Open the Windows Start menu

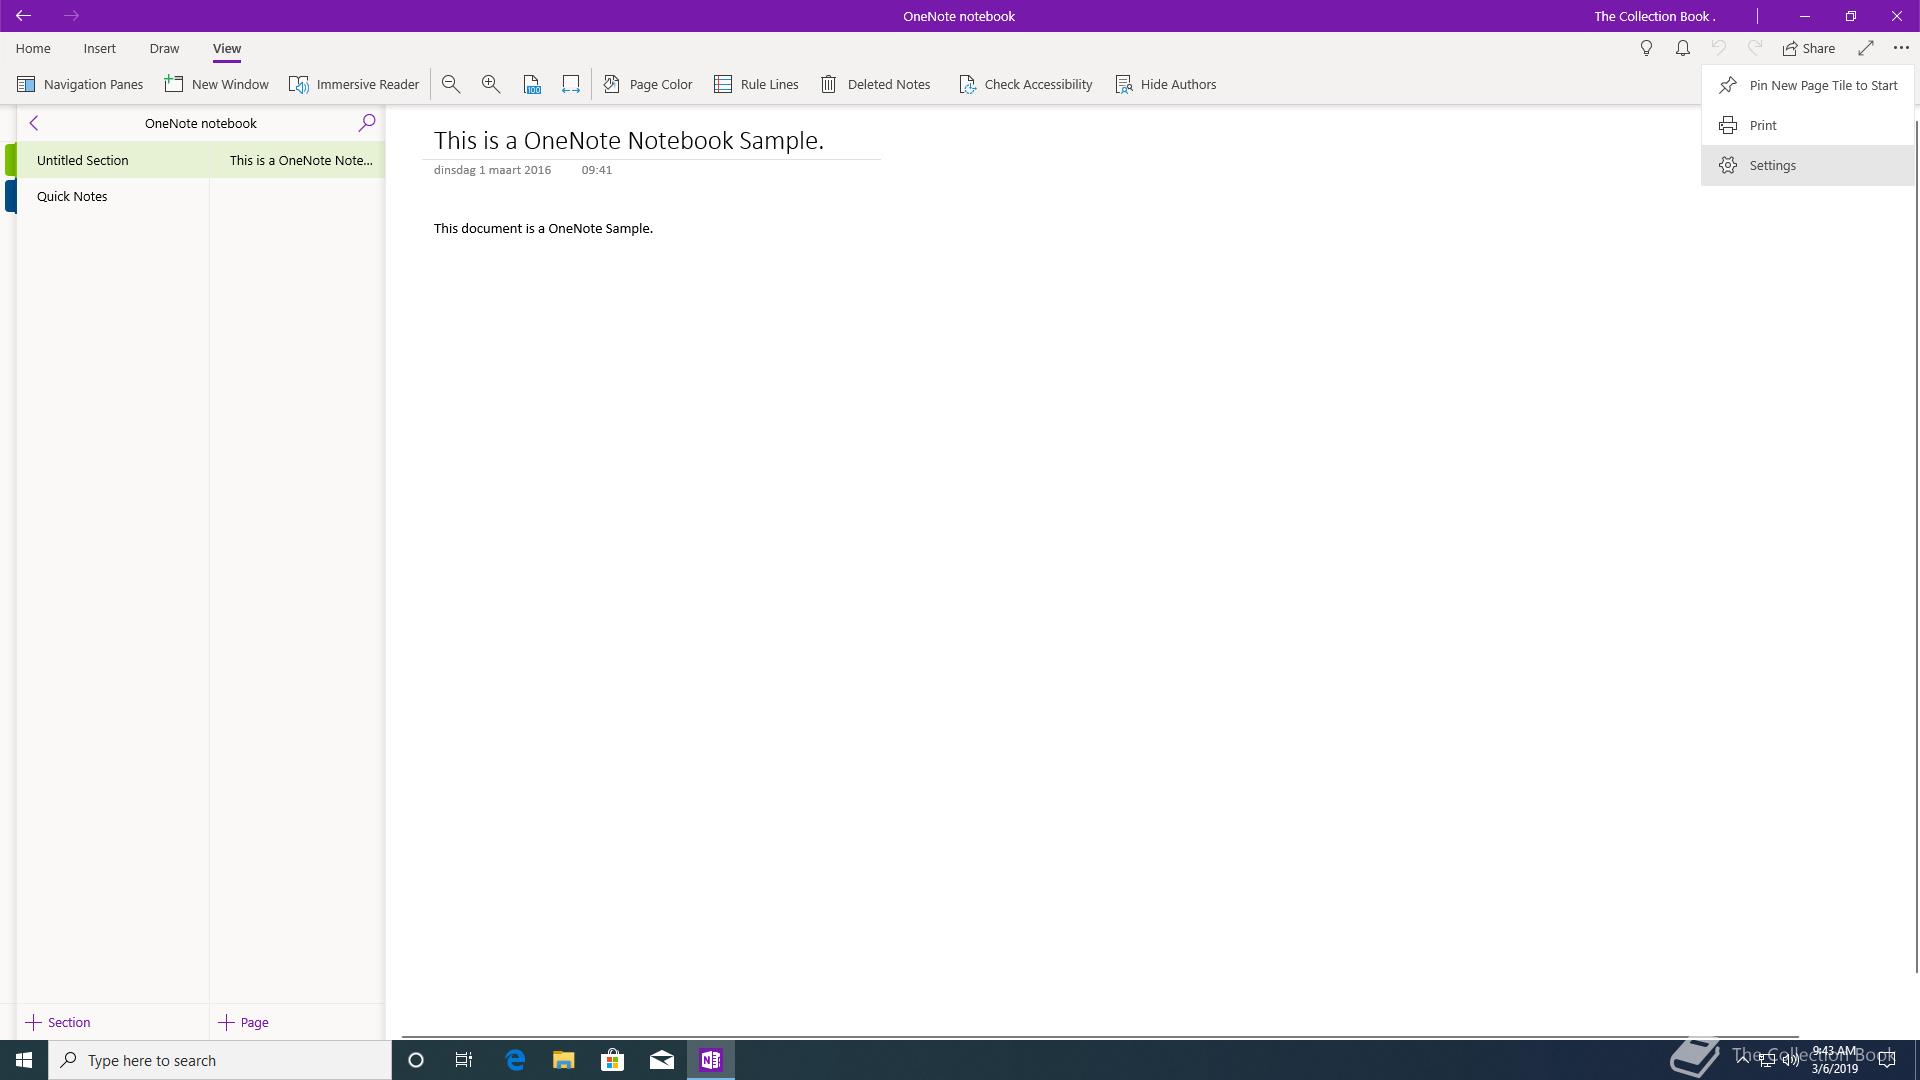[x=24, y=1060]
